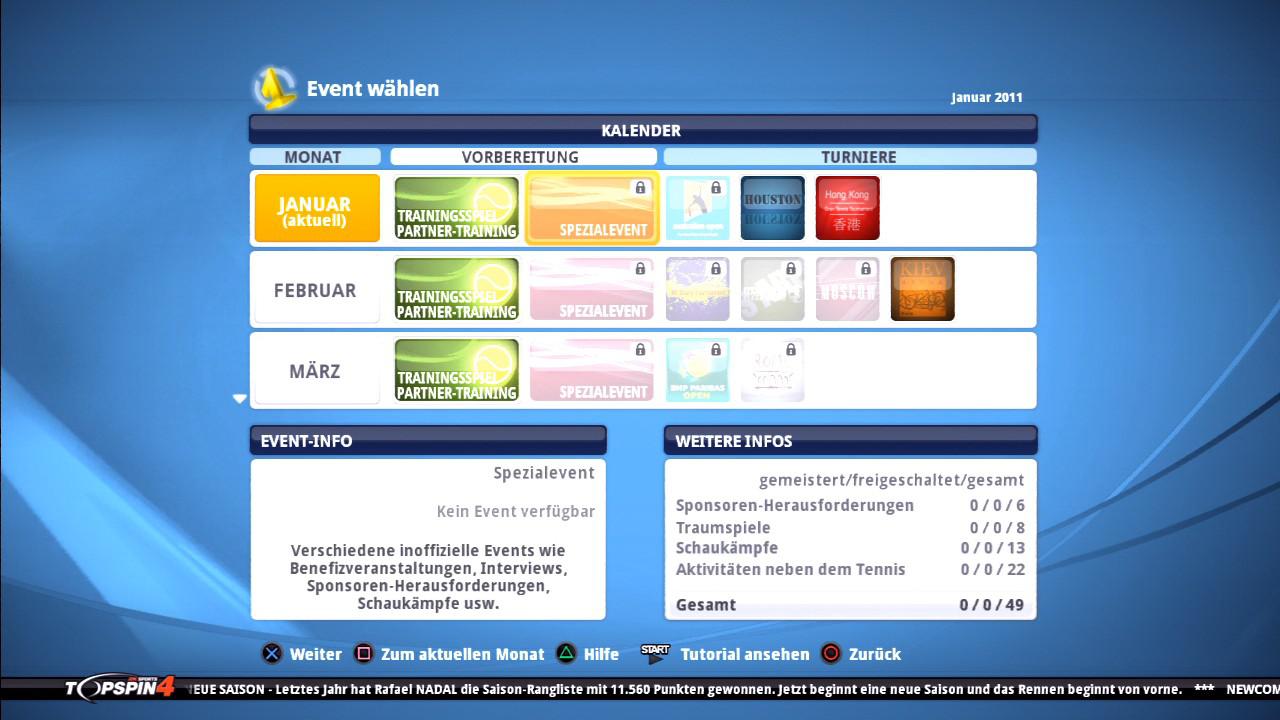Image resolution: width=1280 pixels, height=720 pixels.
Task: Click Zum aktuellen Monat
Action: point(463,654)
